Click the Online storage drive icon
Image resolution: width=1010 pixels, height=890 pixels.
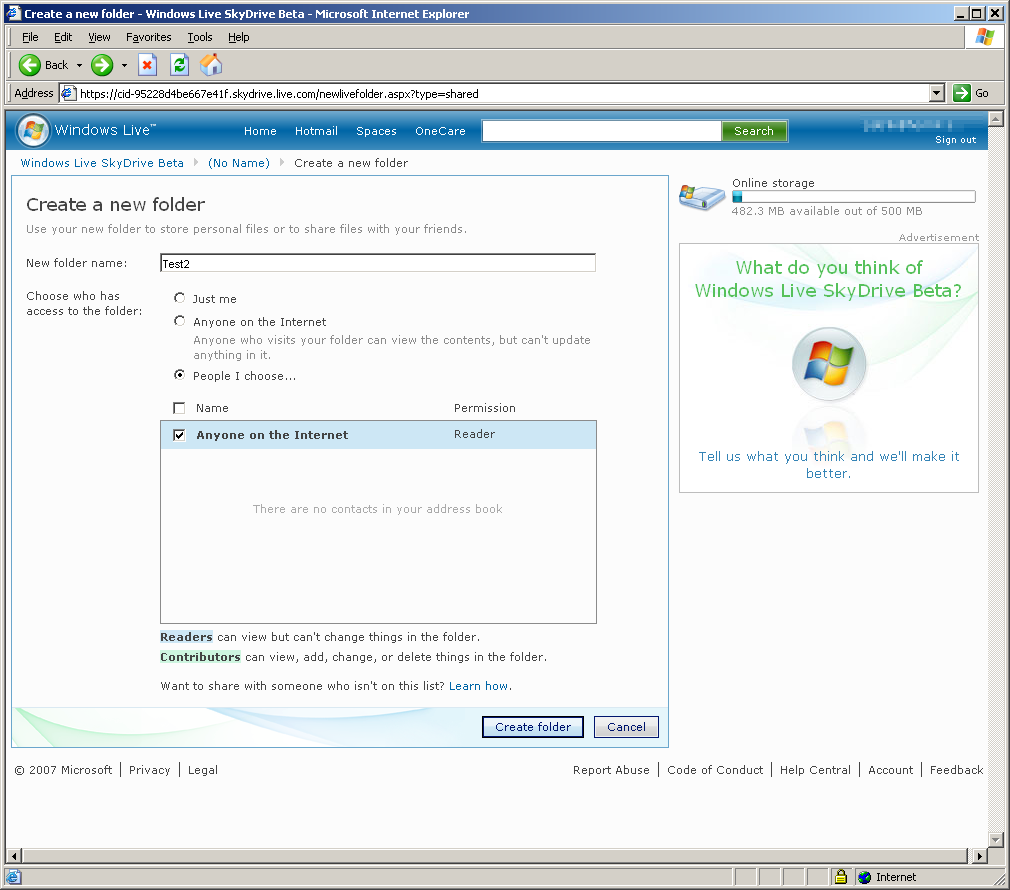tap(702, 196)
